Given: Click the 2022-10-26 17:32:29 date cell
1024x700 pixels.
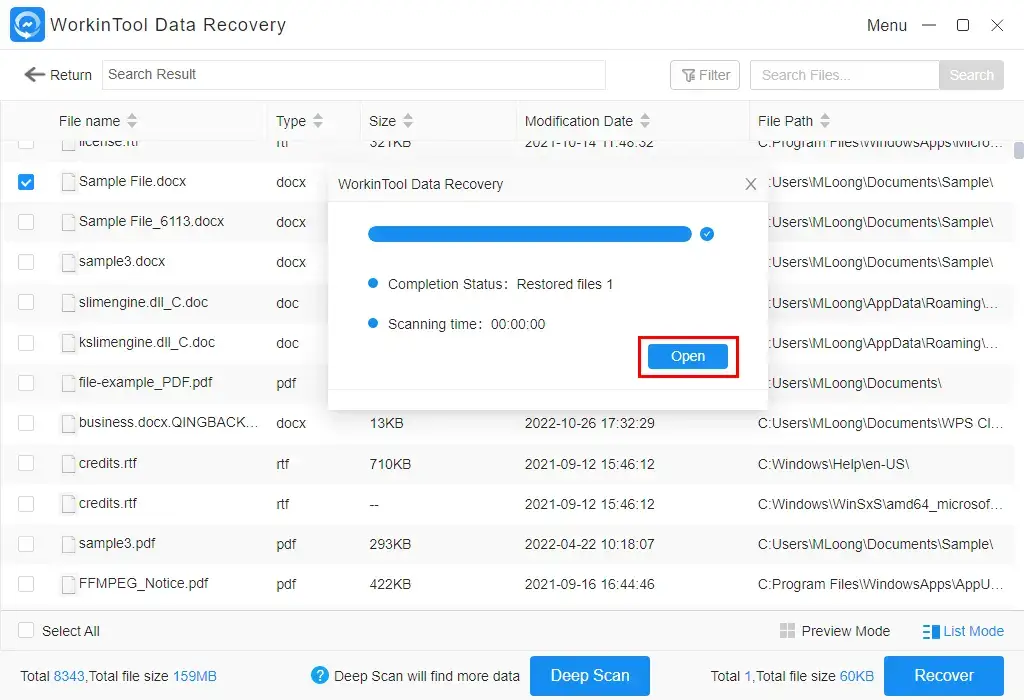Looking at the screenshot, I should coord(589,423).
